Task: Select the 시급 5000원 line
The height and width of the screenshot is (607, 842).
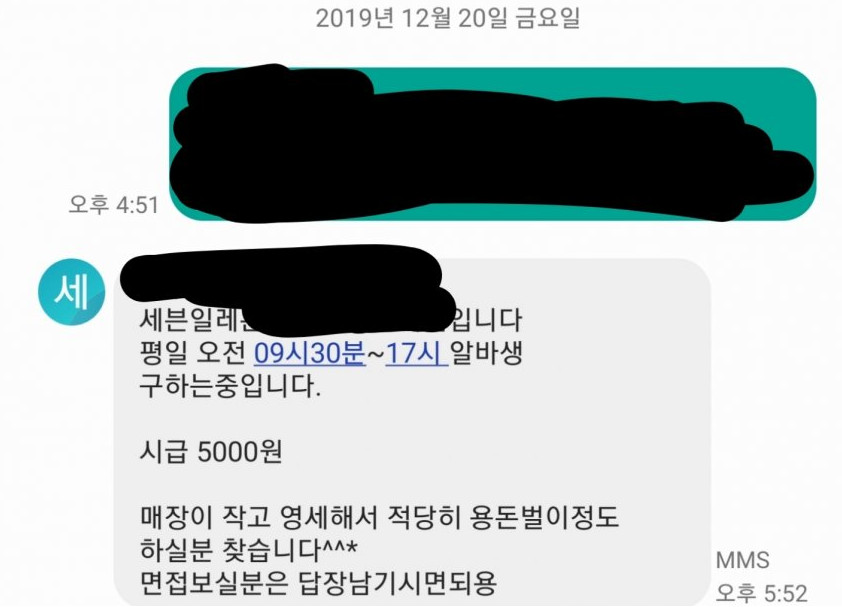Action: click(x=211, y=452)
